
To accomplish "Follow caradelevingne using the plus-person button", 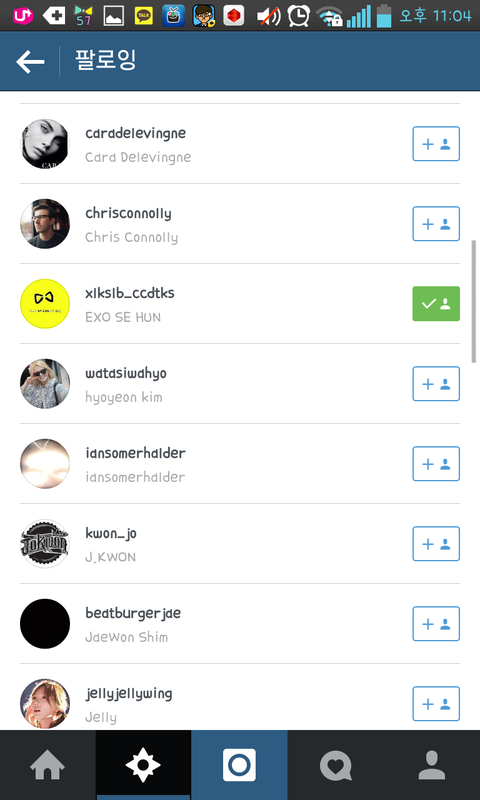I will pos(436,144).
